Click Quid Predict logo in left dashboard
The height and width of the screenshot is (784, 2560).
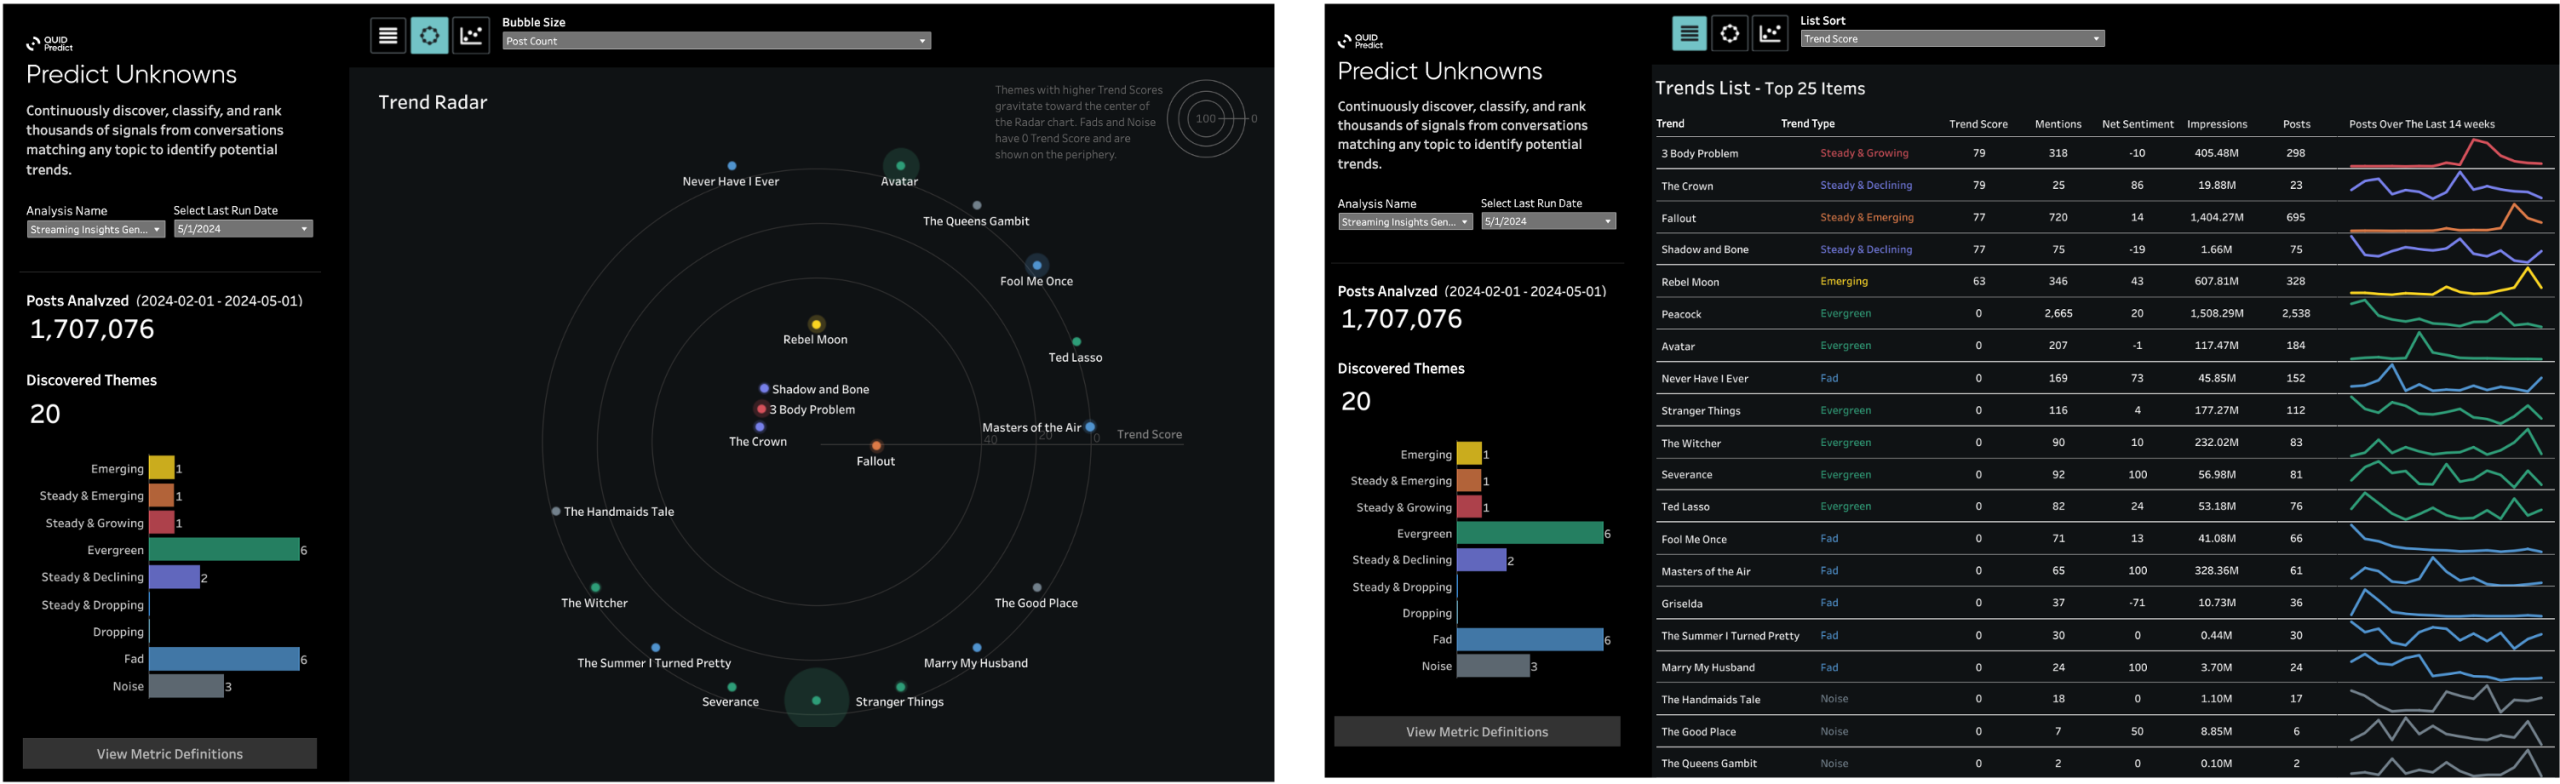49,43
